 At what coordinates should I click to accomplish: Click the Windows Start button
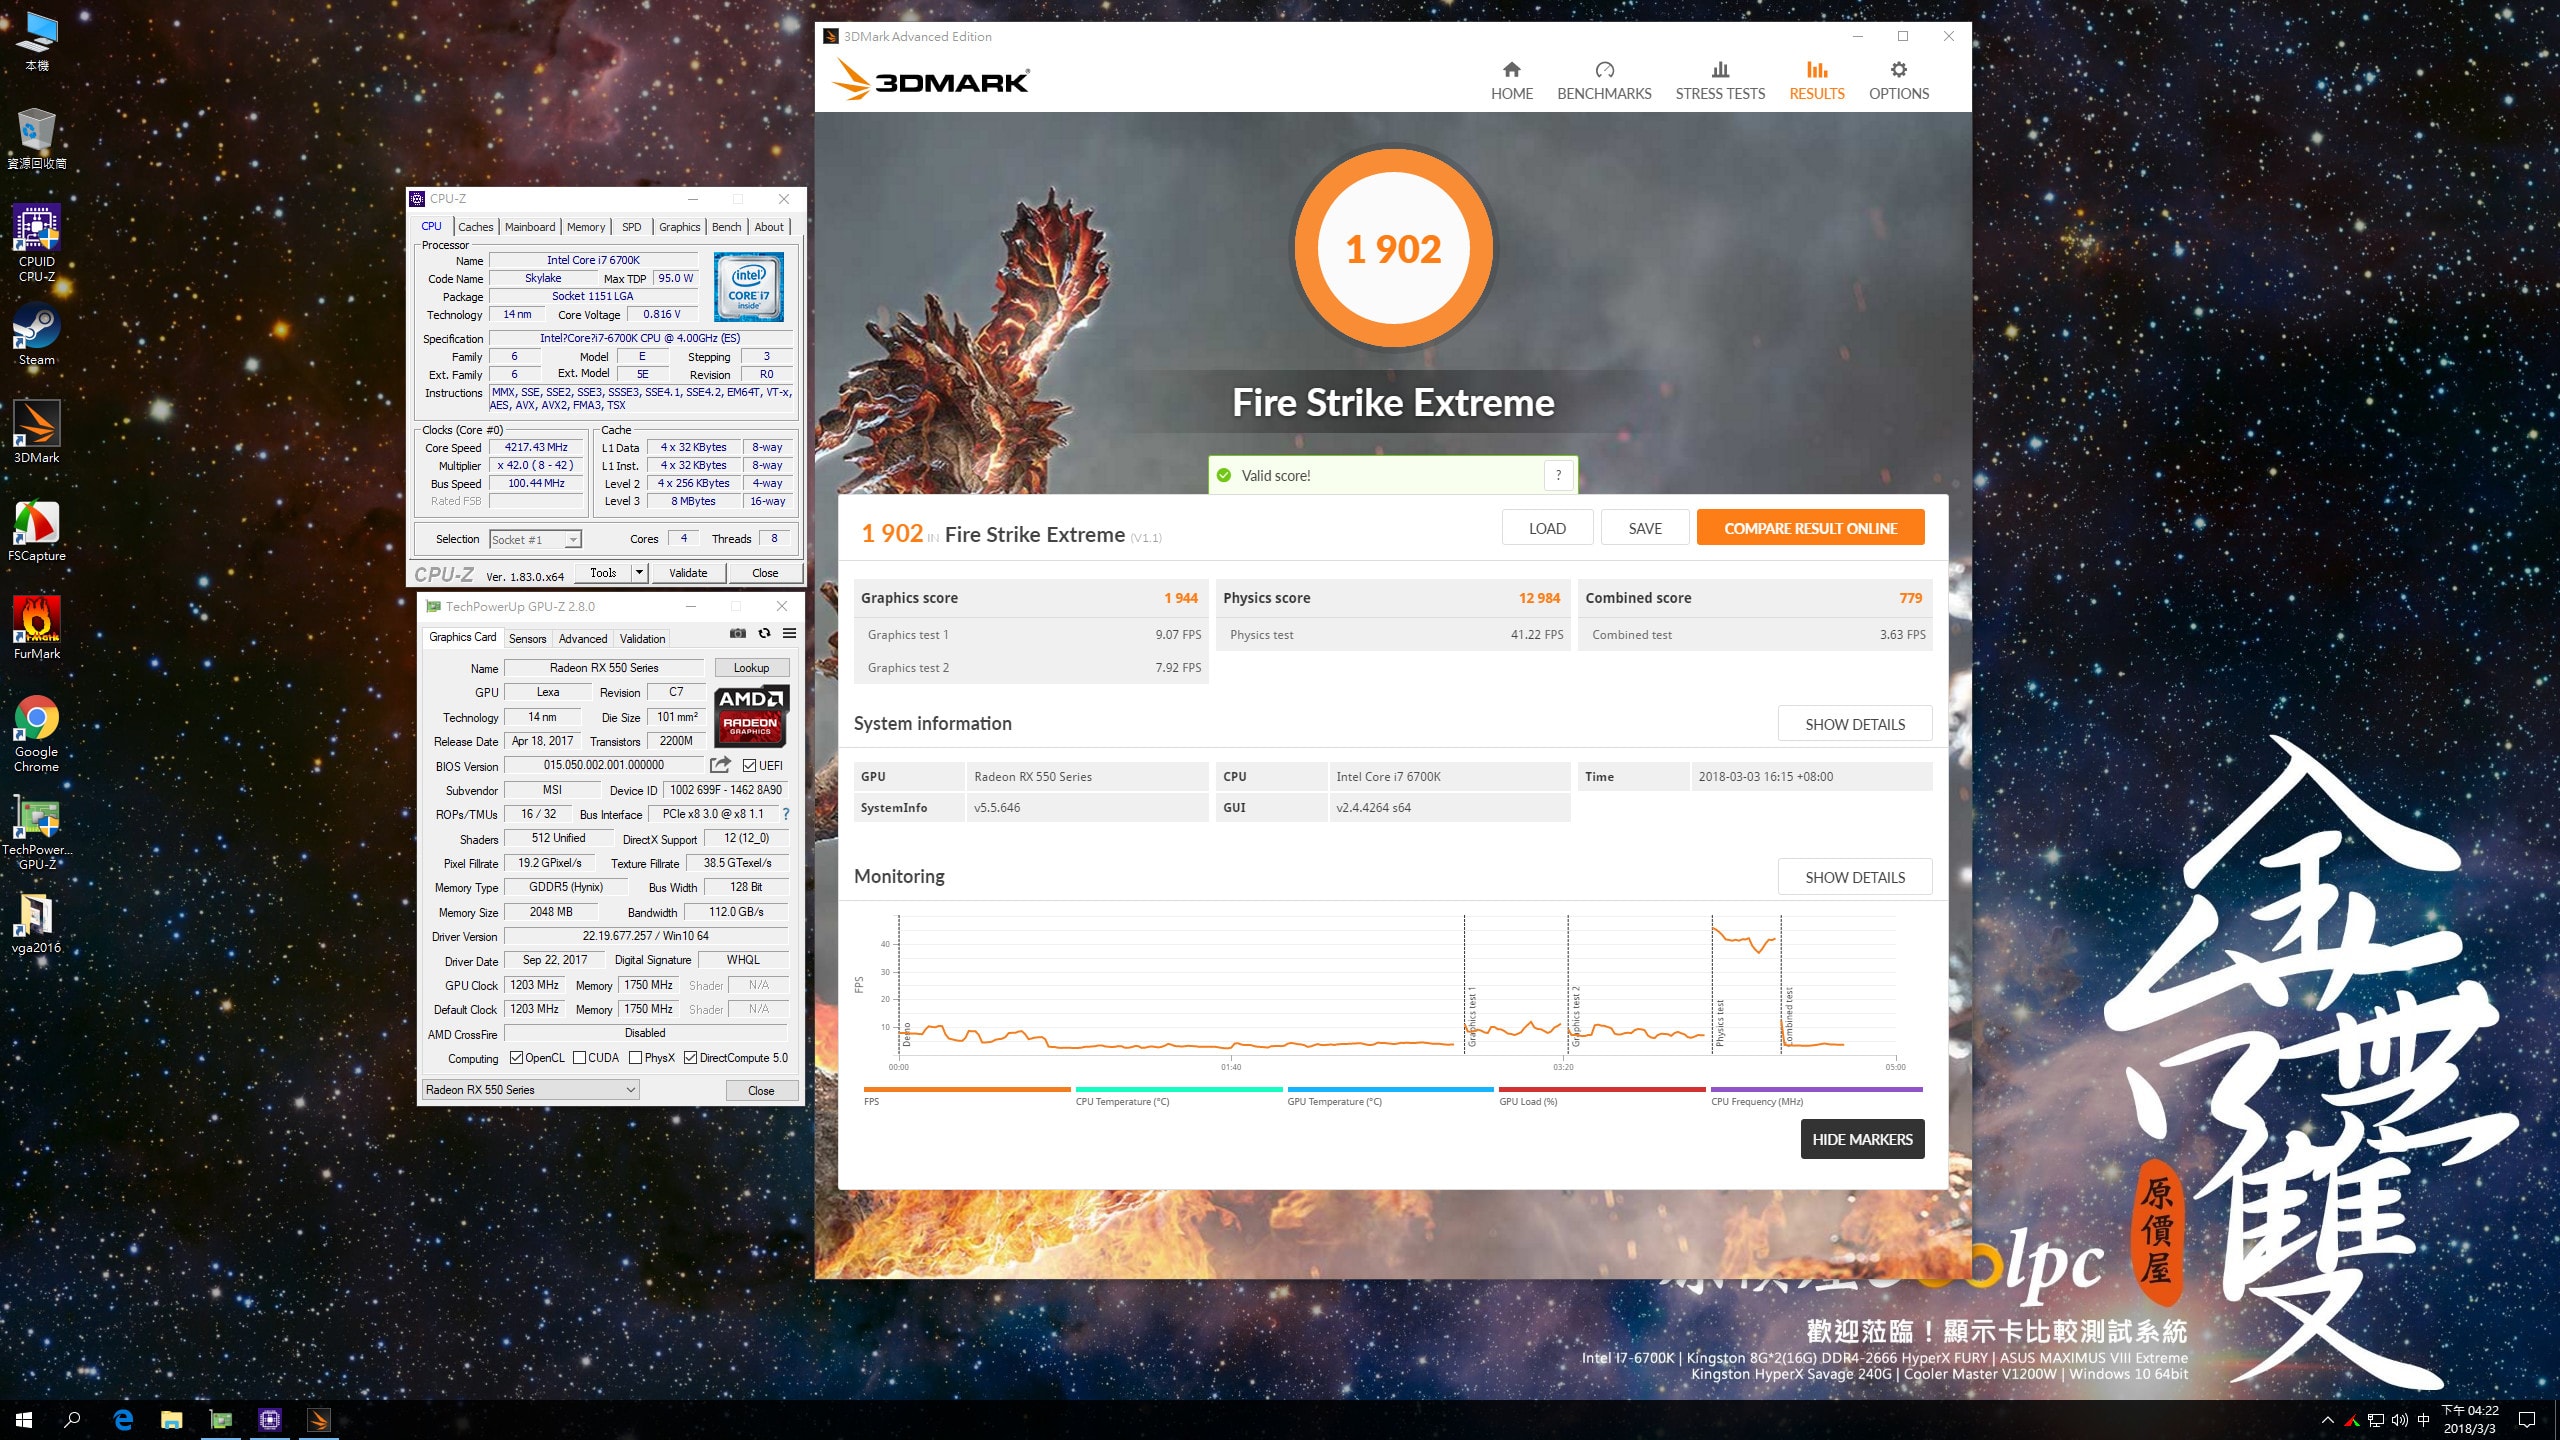point(24,1420)
